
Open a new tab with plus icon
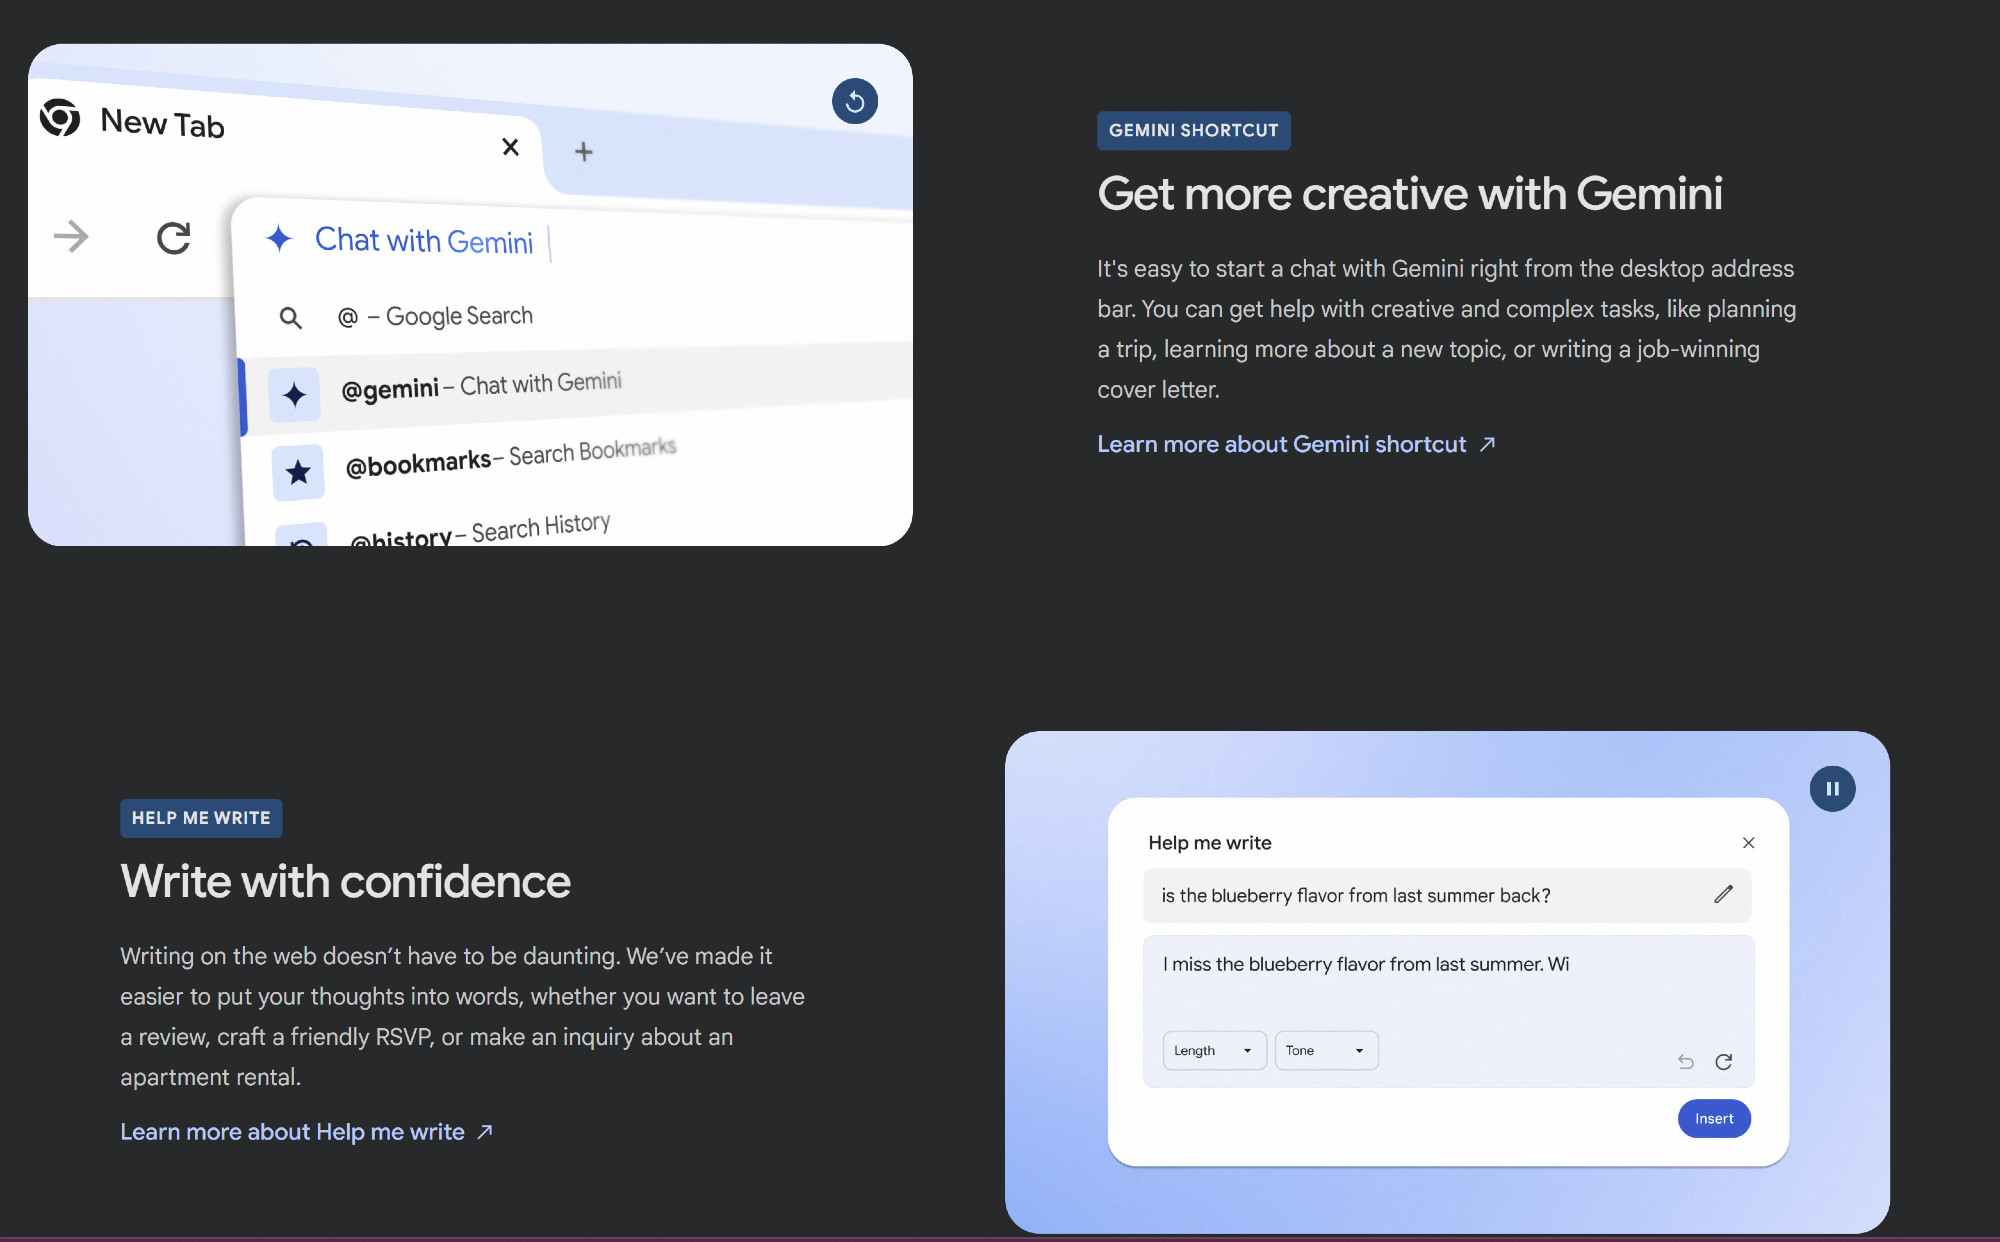coord(584,152)
